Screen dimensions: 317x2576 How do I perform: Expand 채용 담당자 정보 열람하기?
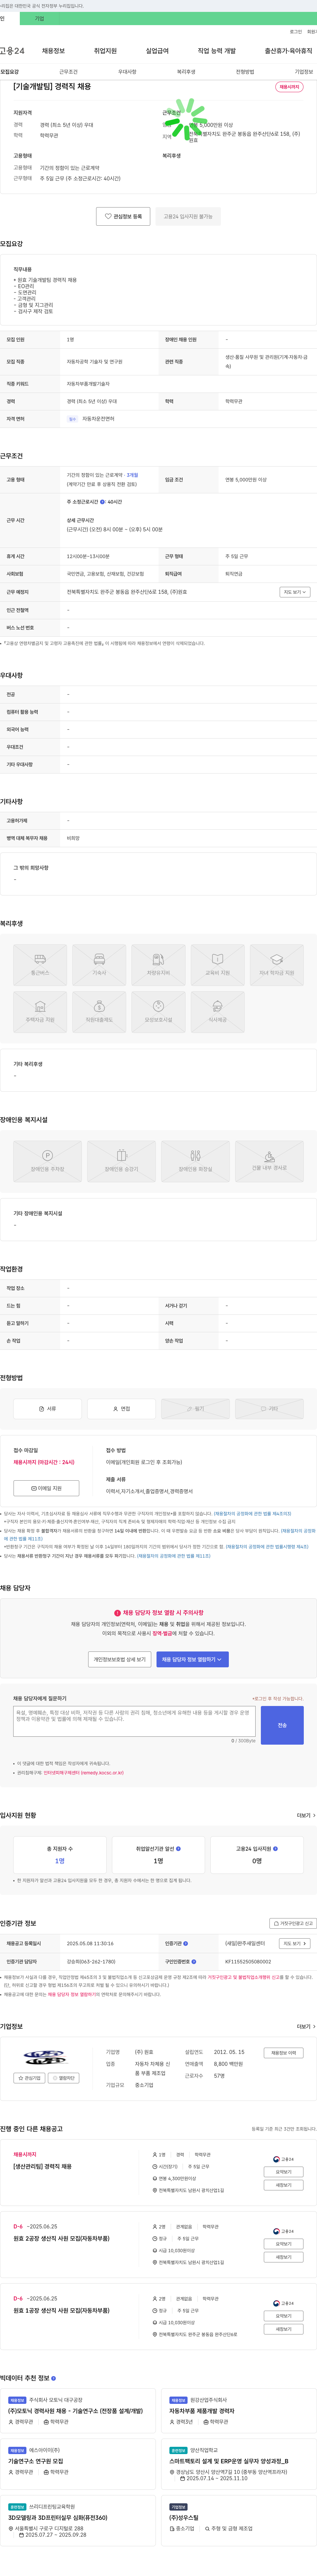coord(193,1659)
